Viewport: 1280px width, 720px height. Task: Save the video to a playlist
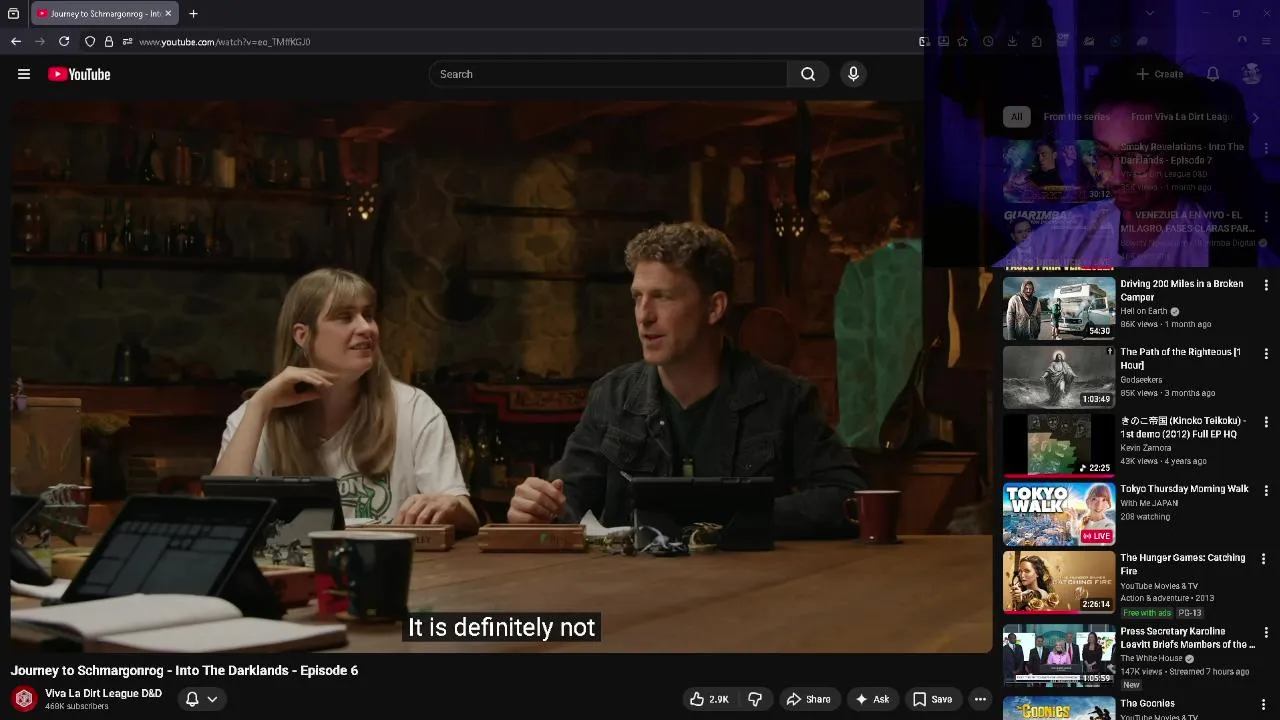point(932,699)
